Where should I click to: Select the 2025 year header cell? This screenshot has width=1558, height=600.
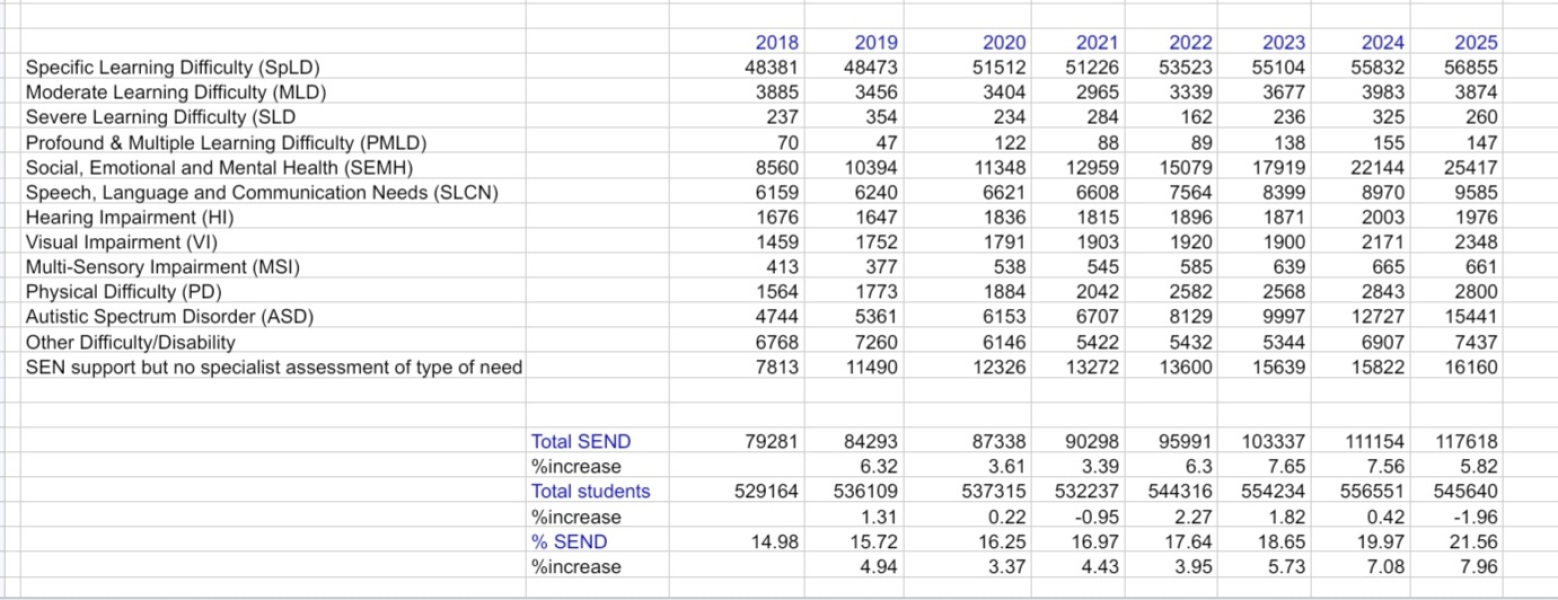click(x=1476, y=43)
